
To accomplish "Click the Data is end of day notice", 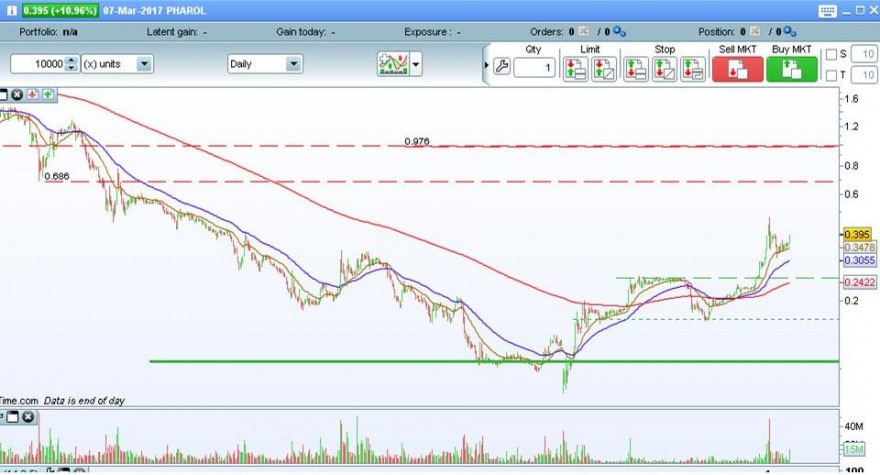I will pos(84,401).
